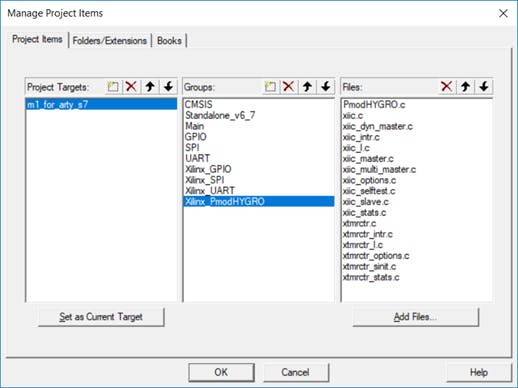Open the Books tab
This screenshot has width=518, height=388.
click(x=169, y=41)
